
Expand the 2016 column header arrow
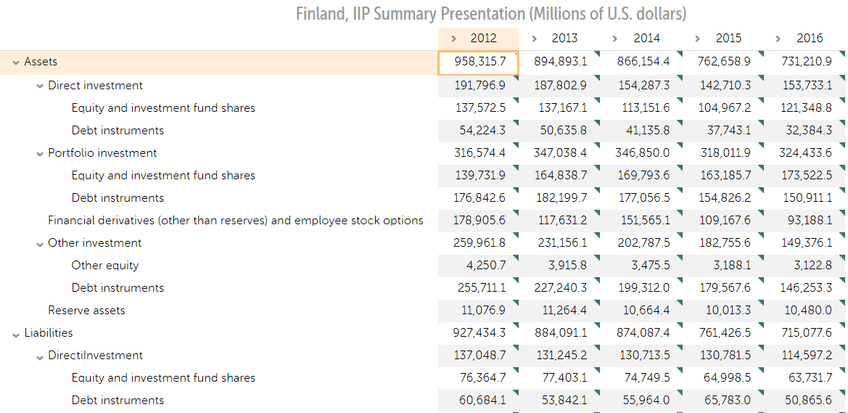tap(780, 38)
